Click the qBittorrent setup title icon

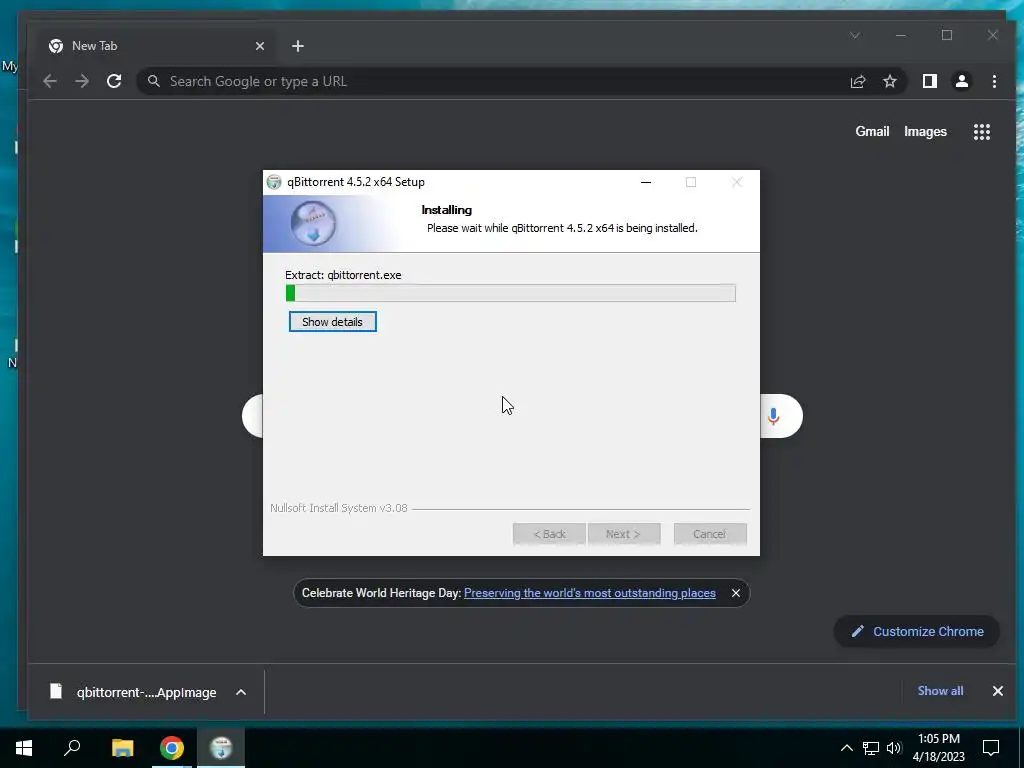274,182
